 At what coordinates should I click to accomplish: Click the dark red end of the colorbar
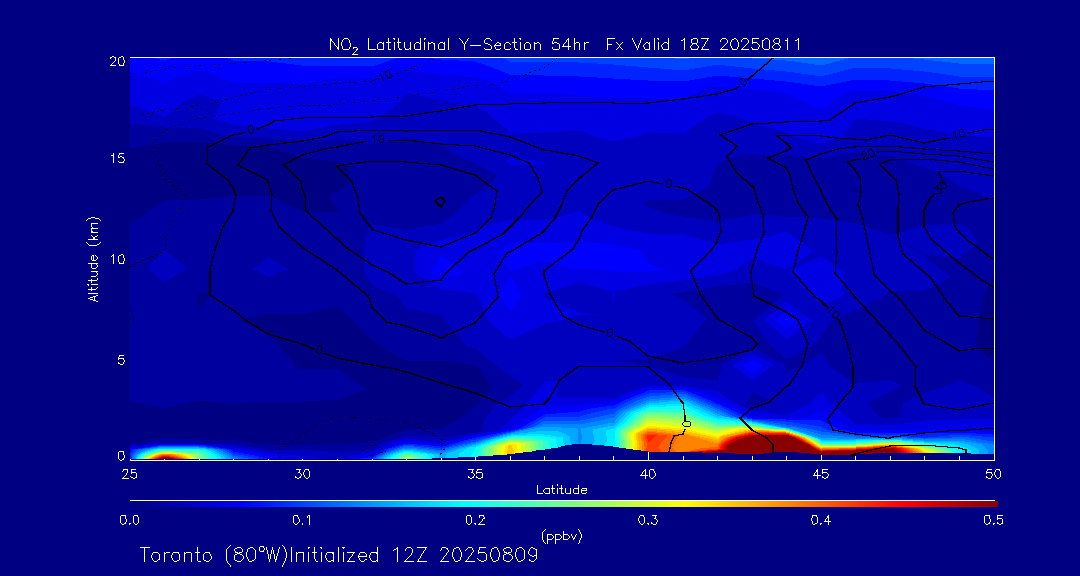tap(990, 502)
